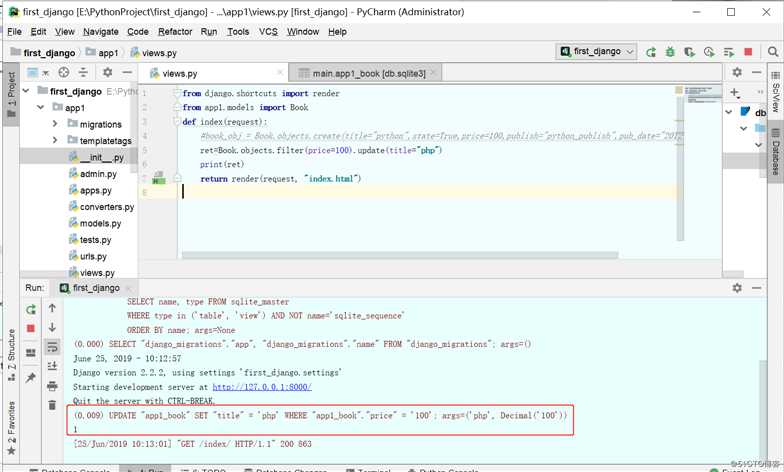Open Run panel settings gear
This screenshot has width=784, height=472.
(737, 288)
